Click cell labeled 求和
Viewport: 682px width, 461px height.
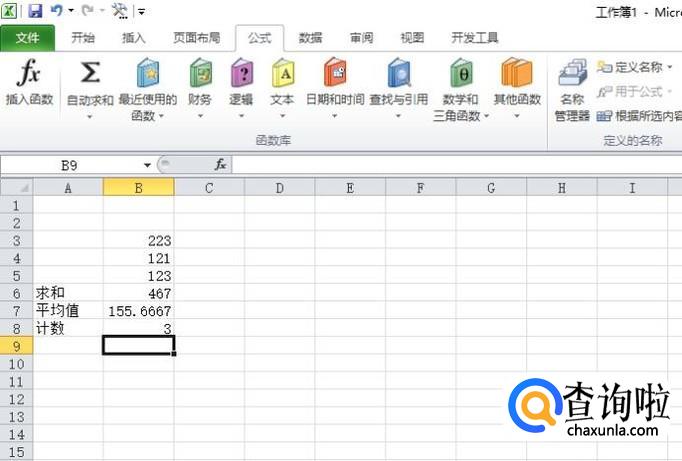coord(68,294)
